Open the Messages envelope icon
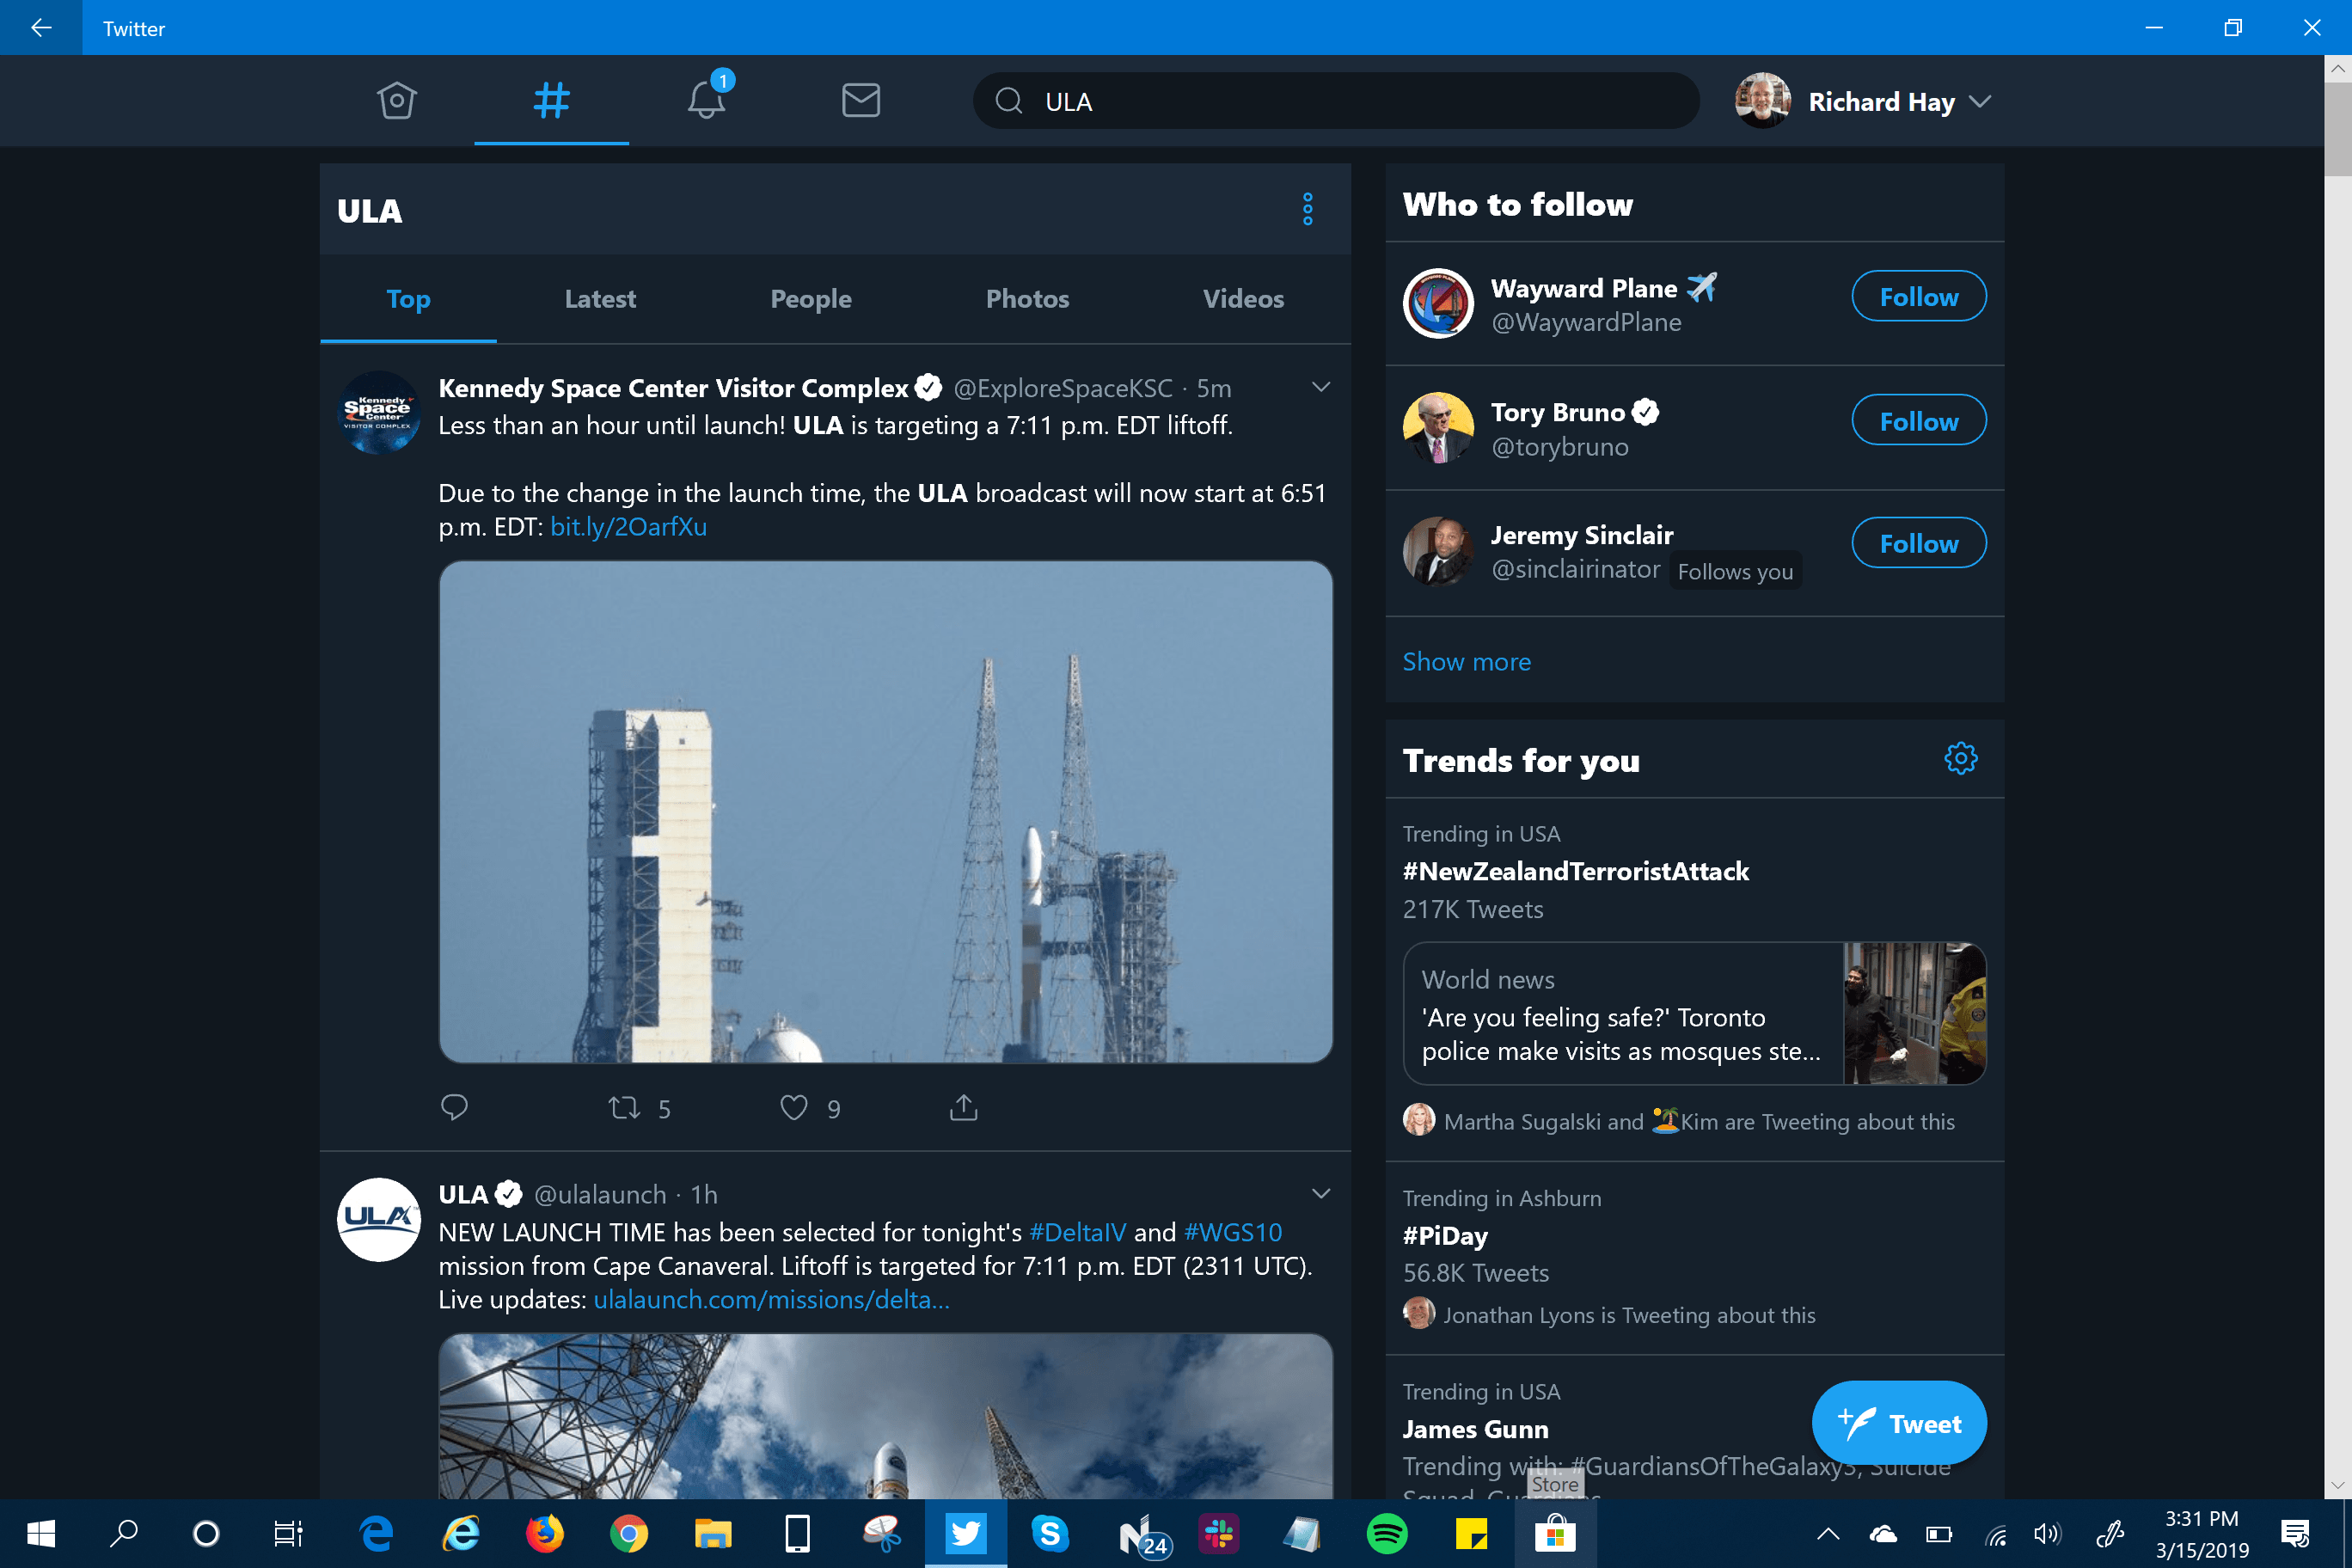The height and width of the screenshot is (1568, 2352). [x=860, y=101]
